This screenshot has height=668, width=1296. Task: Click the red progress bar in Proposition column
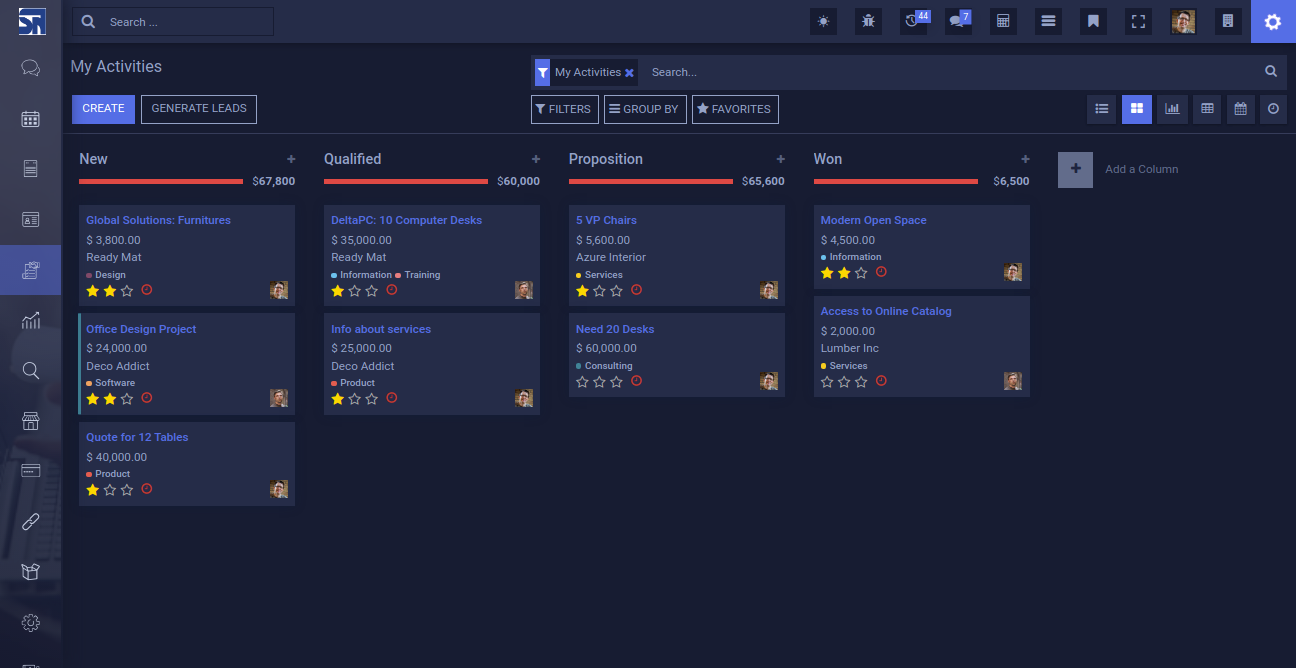(x=651, y=181)
